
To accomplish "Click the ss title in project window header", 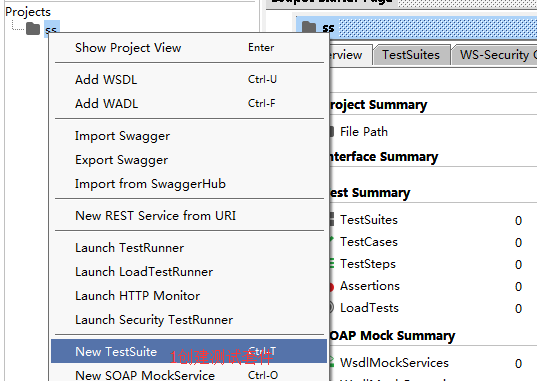I will tap(328, 28).
